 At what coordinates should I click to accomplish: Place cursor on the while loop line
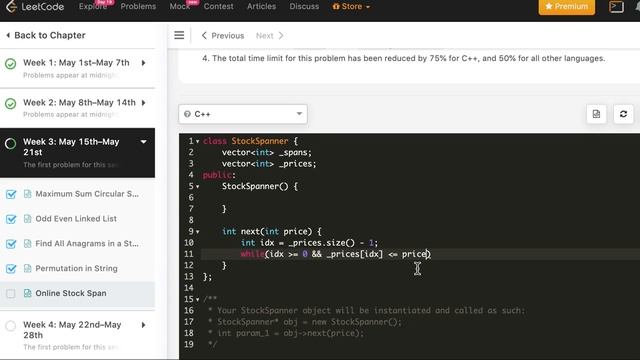pos(409,254)
